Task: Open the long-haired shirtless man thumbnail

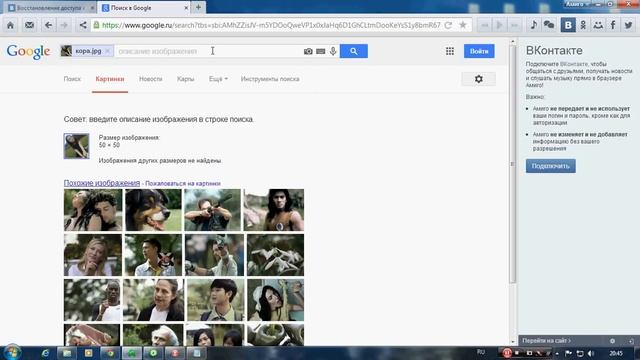Action: click(x=274, y=210)
